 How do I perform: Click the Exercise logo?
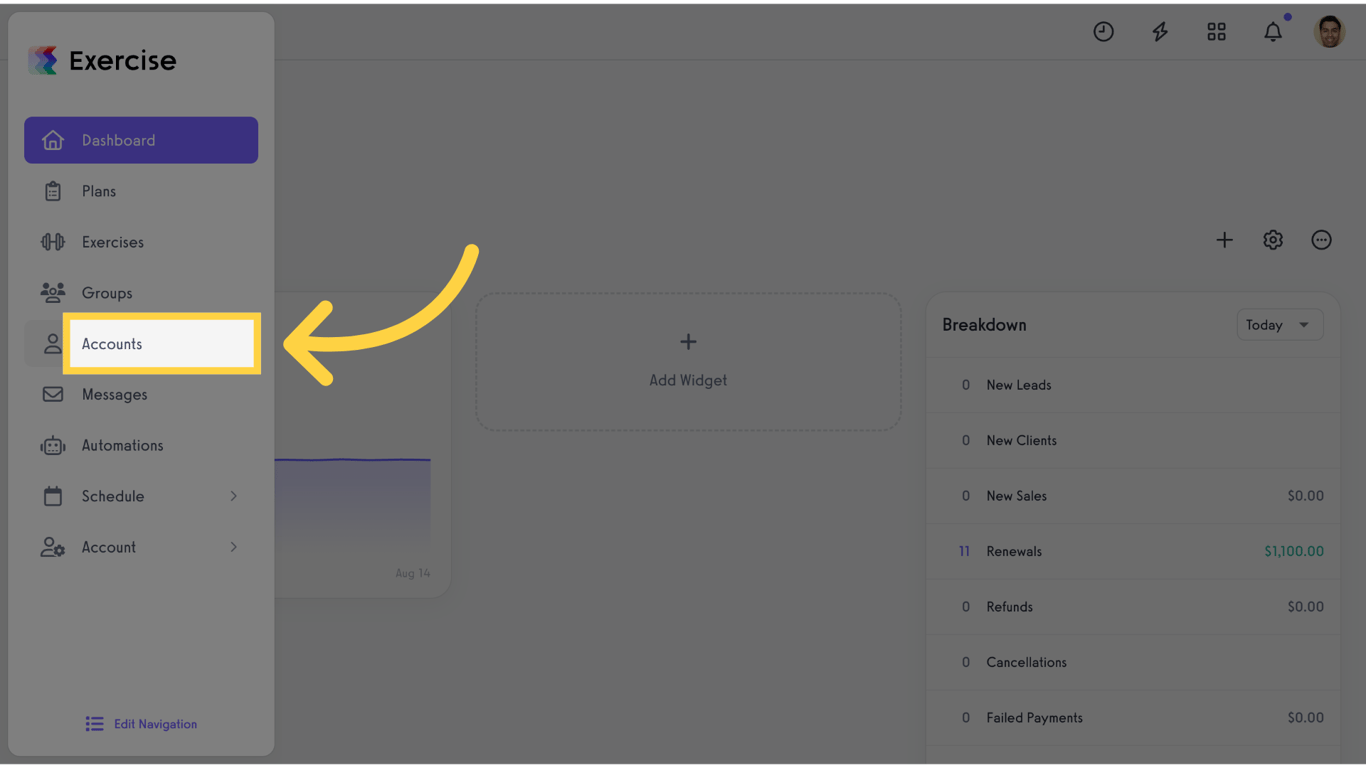coord(102,60)
